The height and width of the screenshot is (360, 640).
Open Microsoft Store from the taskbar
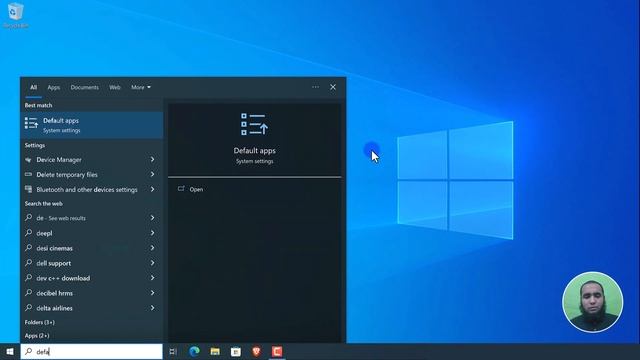(x=236, y=351)
